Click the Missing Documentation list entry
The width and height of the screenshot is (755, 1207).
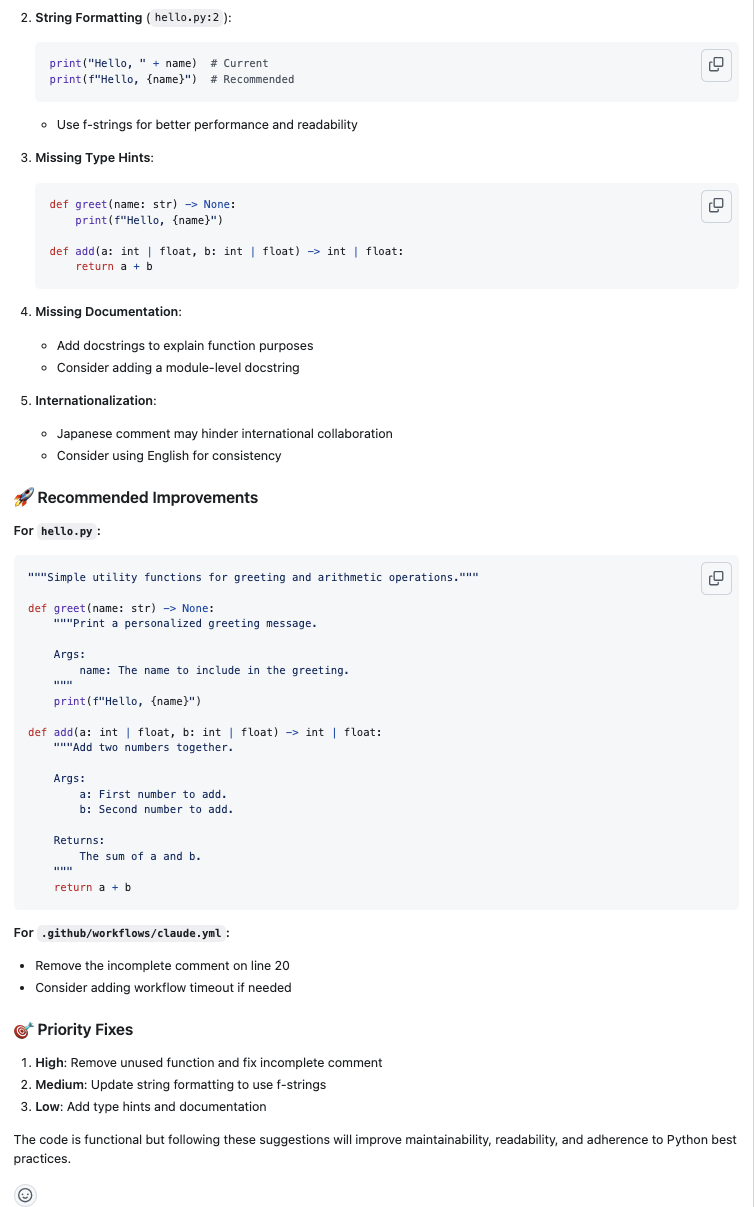pyautogui.click(x=106, y=311)
